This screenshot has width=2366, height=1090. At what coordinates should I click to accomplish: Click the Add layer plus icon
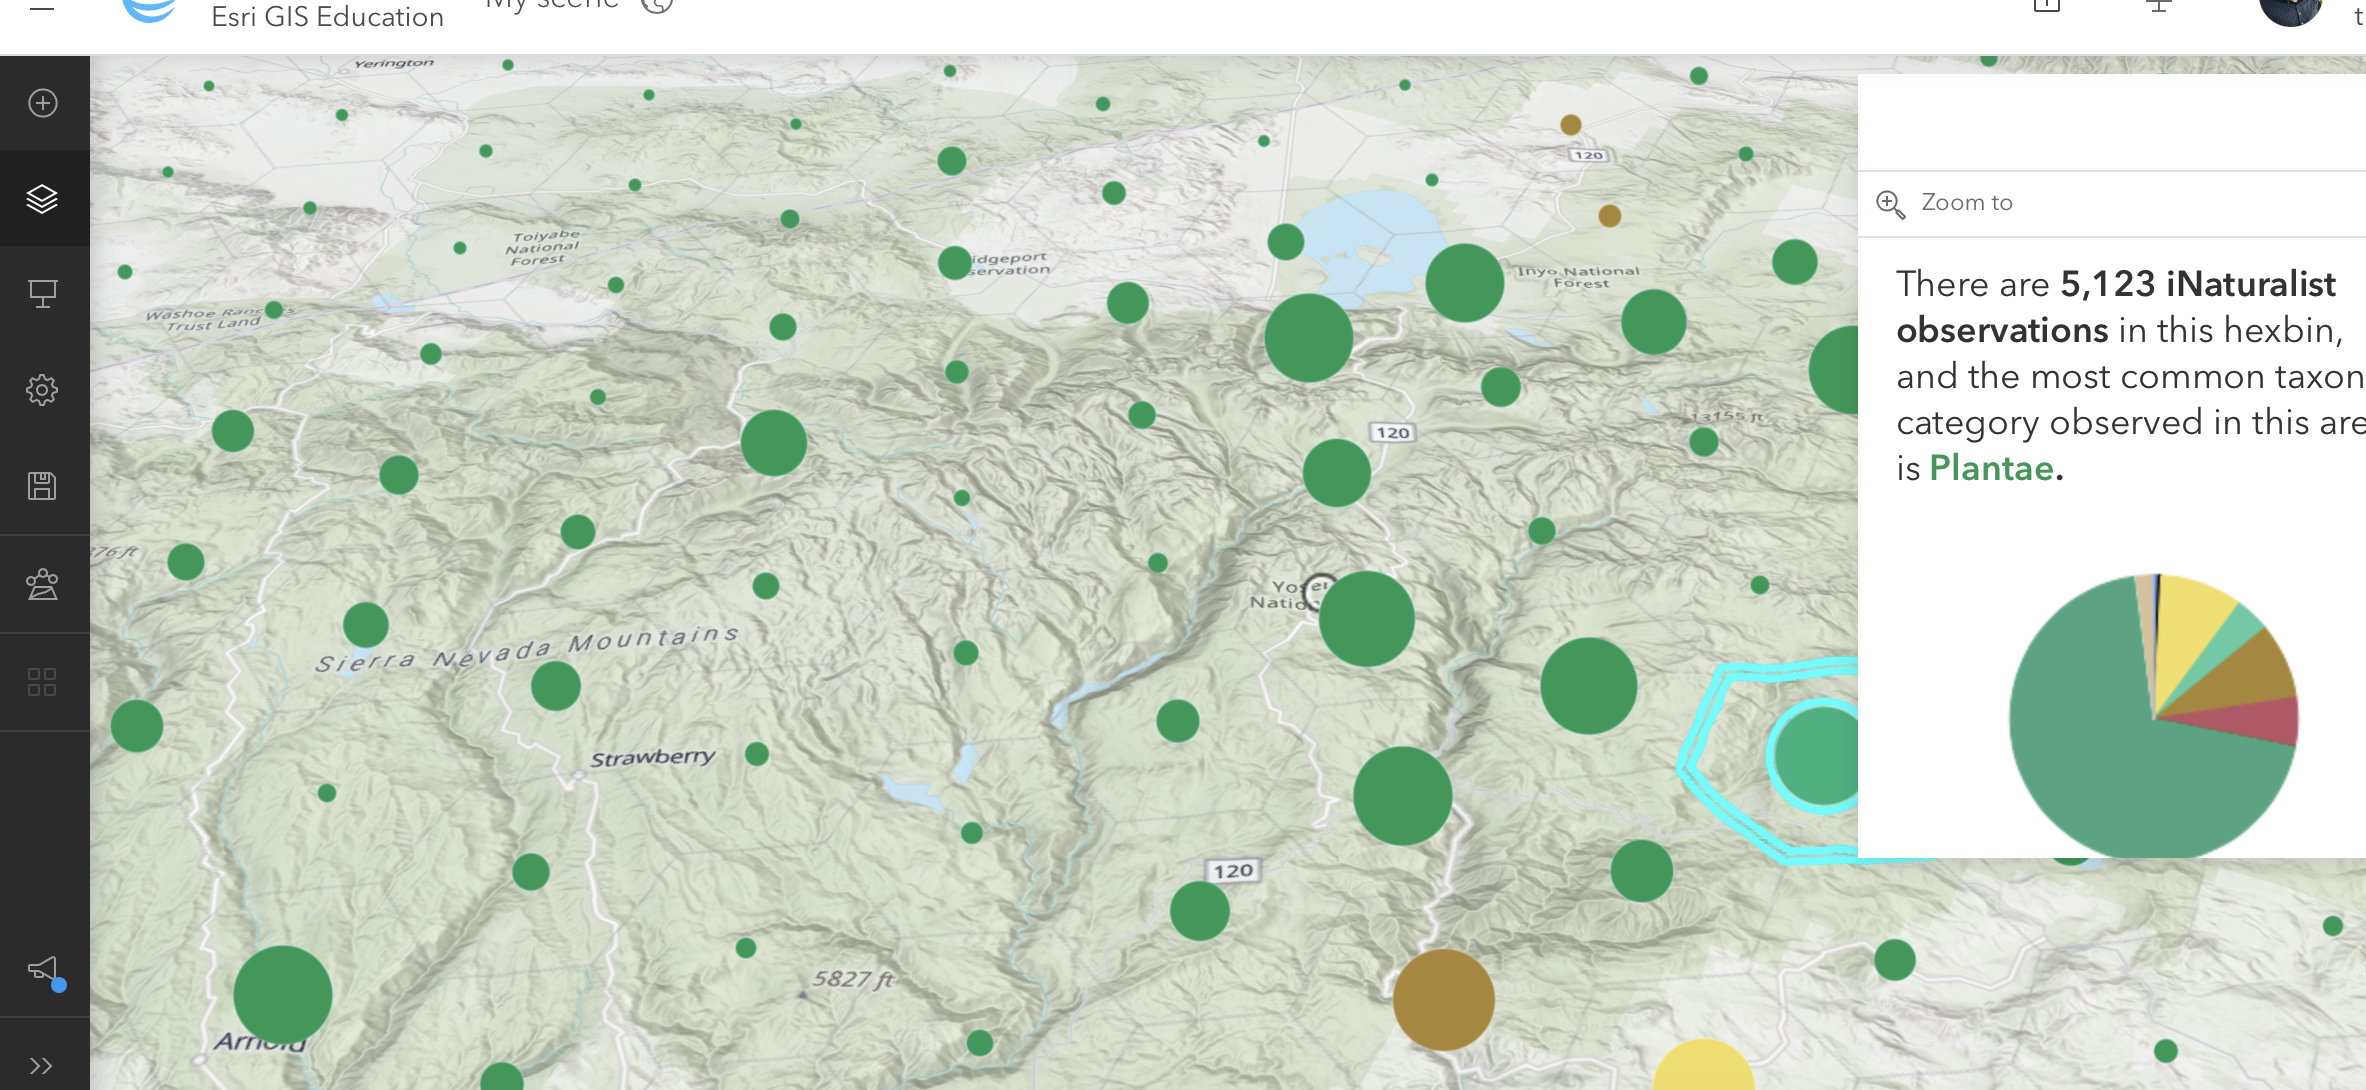[x=43, y=103]
